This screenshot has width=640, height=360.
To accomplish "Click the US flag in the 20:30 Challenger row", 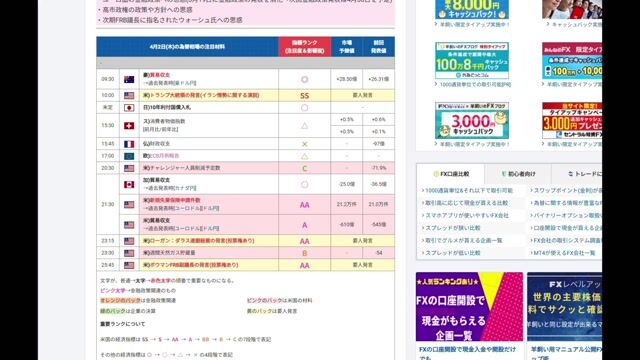I will (x=129, y=168).
